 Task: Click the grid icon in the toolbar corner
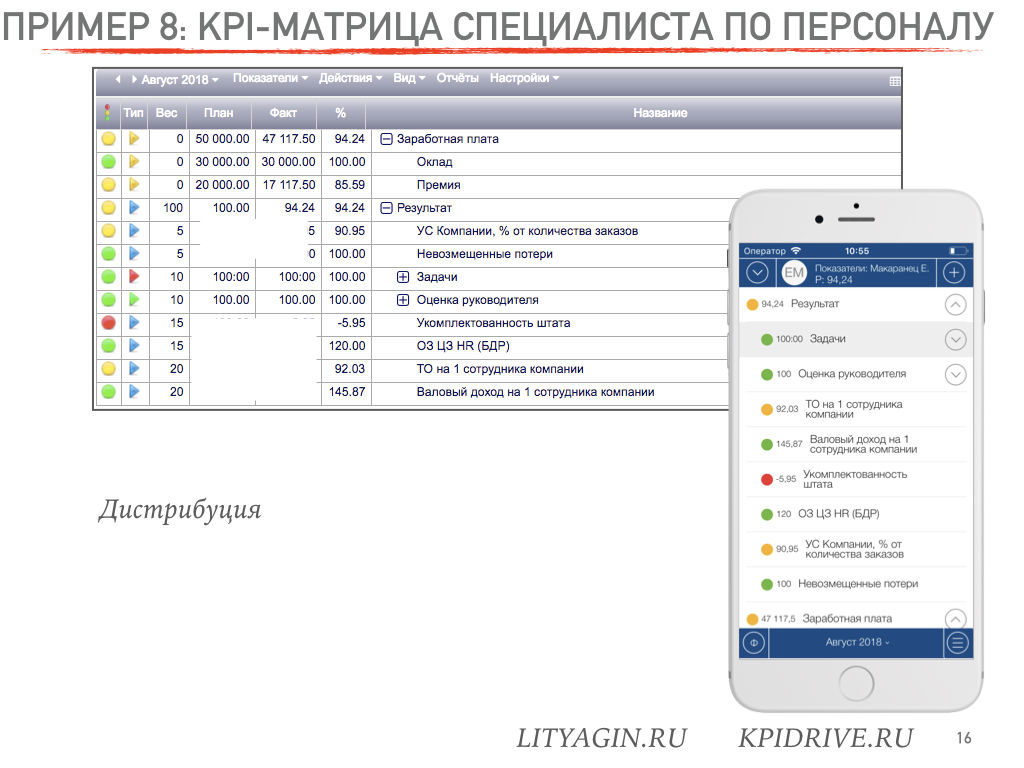[x=895, y=81]
